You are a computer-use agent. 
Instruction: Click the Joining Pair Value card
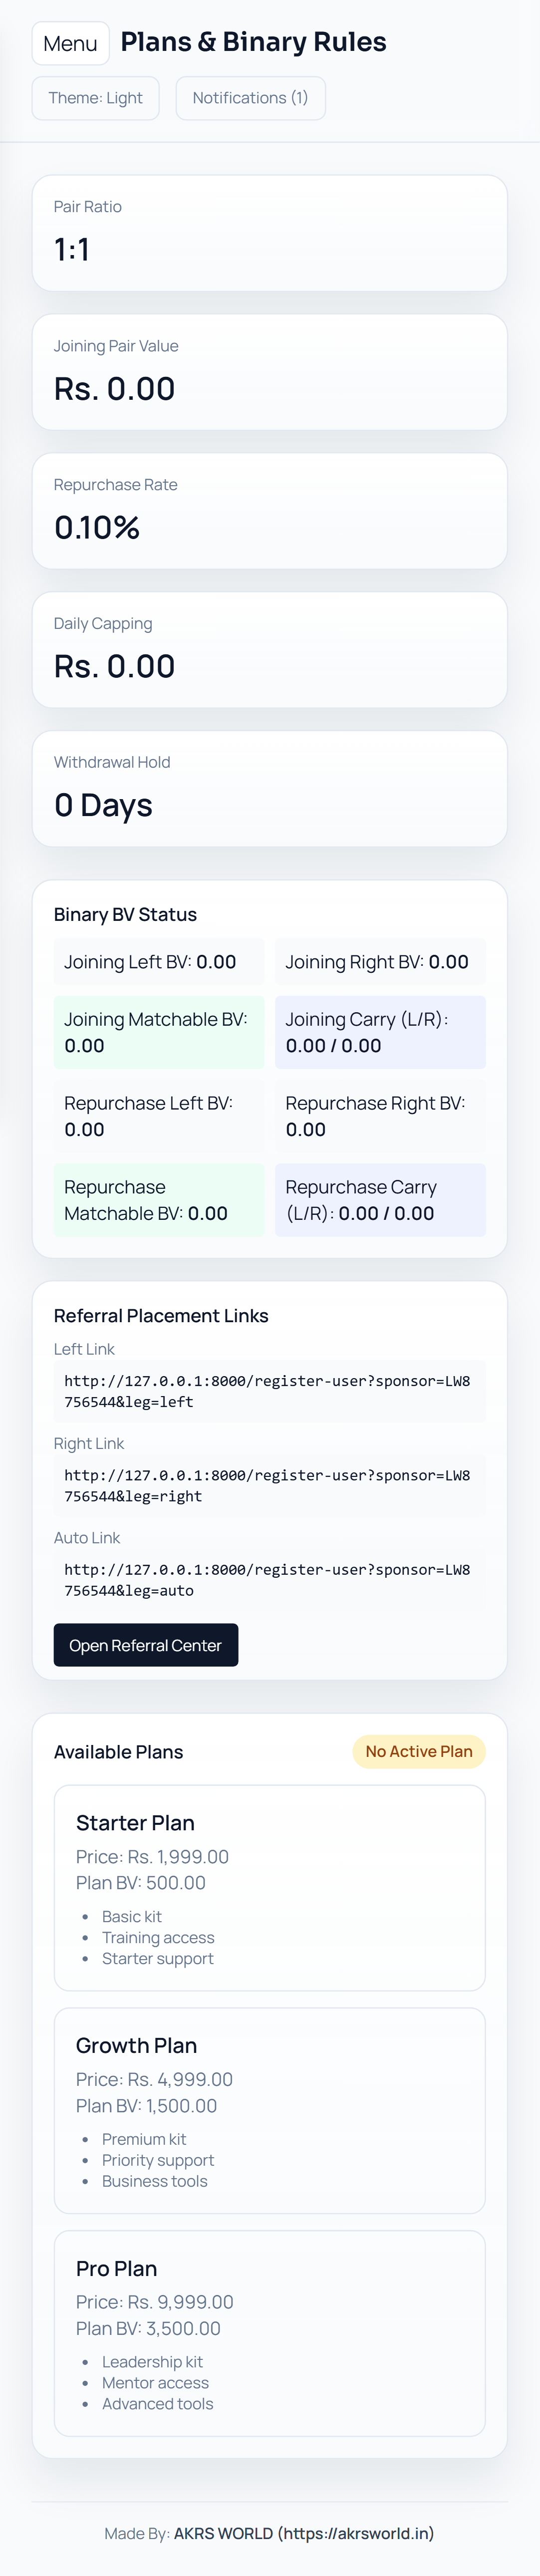pyautogui.click(x=268, y=372)
